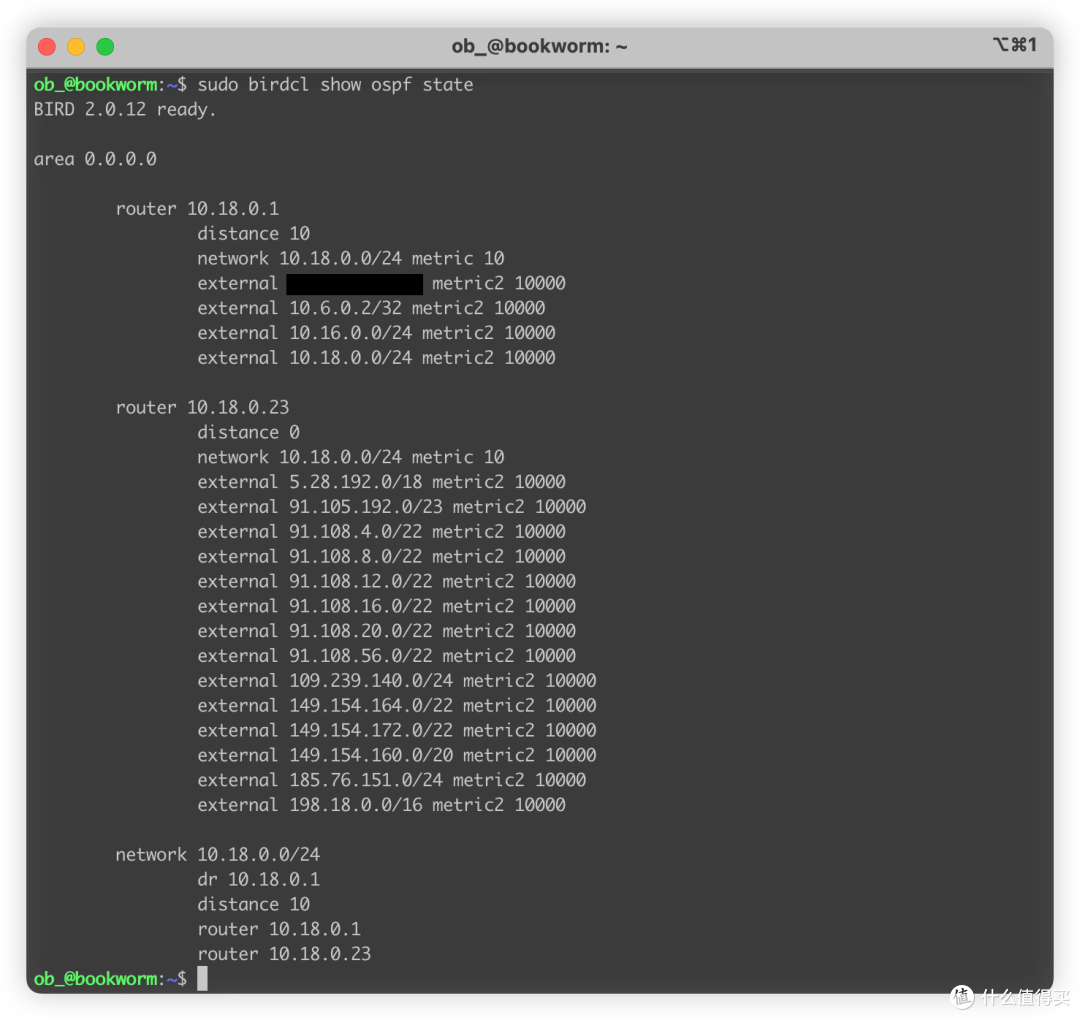Click the first green 'ob_@bookworm' prompt
This screenshot has width=1080, height=1020.
point(96,85)
